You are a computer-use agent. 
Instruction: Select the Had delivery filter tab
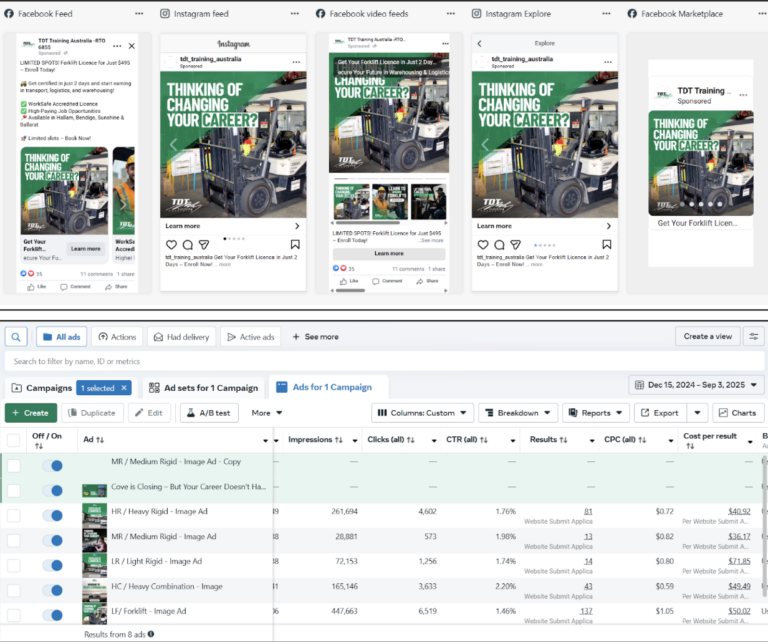point(181,337)
